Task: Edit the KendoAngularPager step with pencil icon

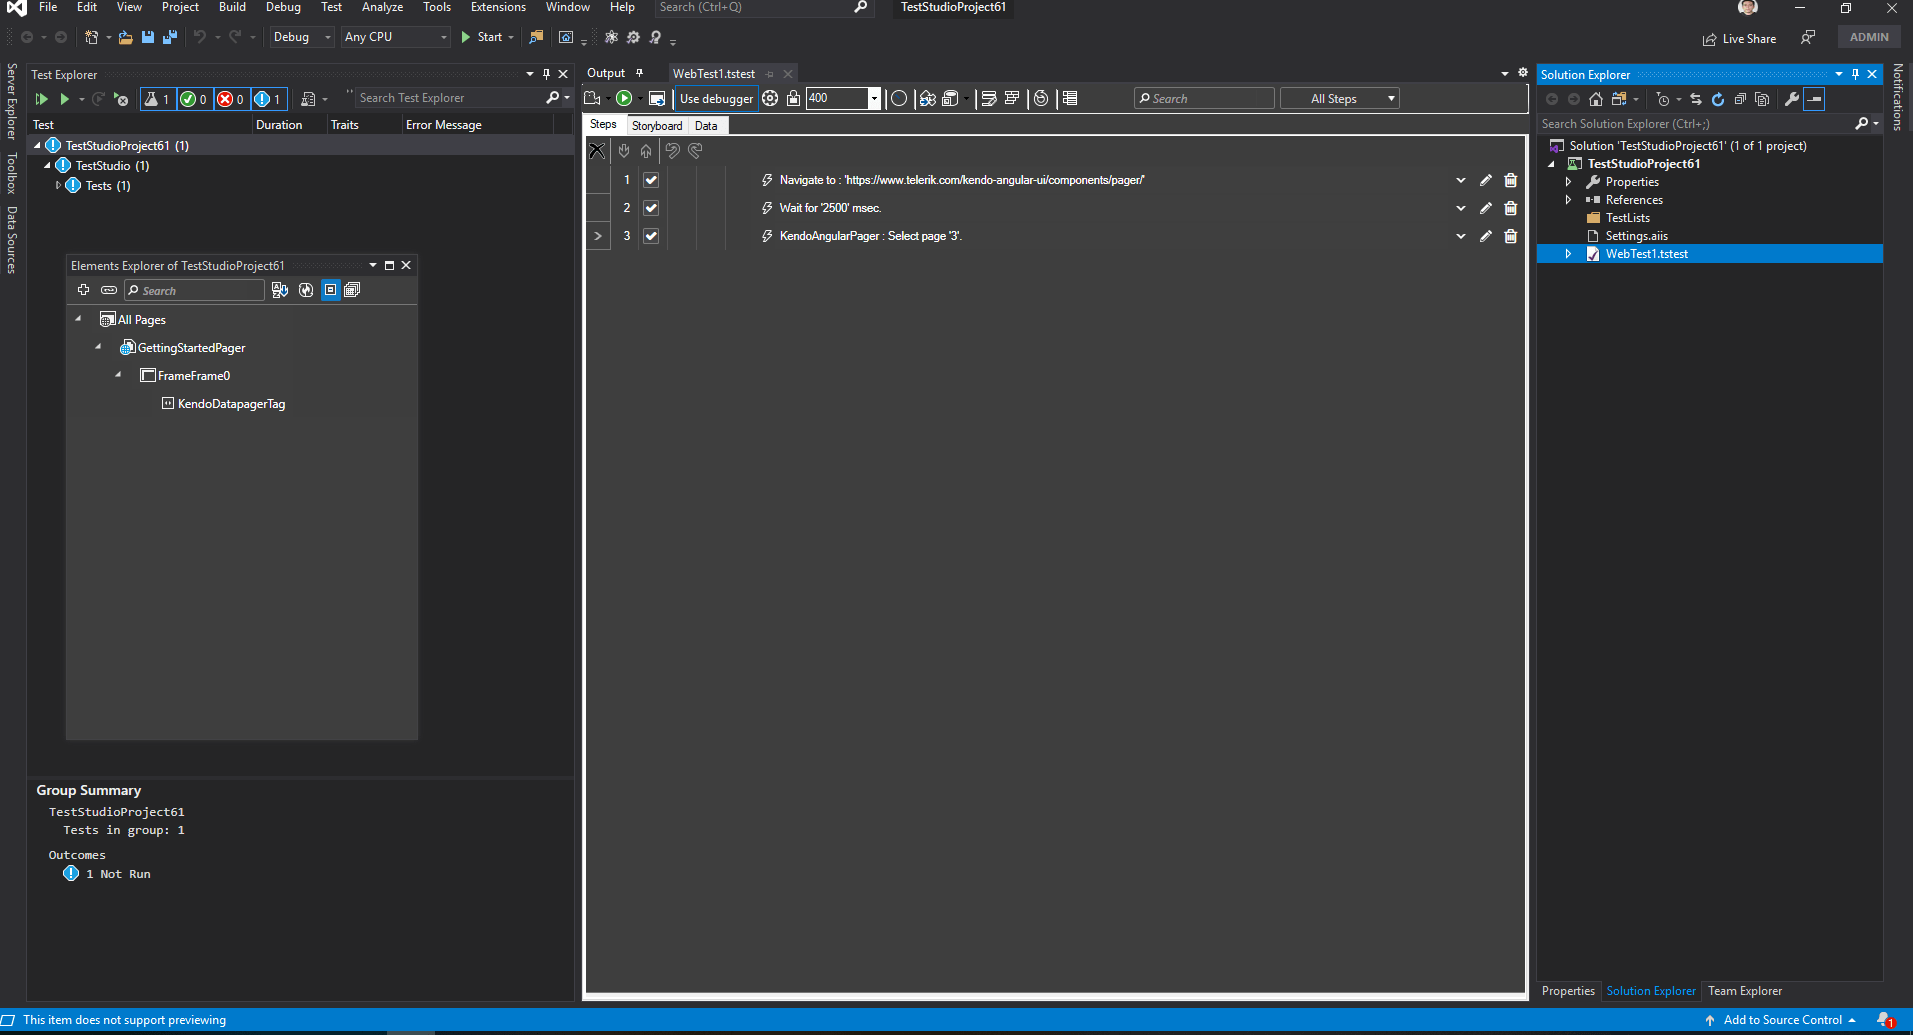Action: 1485,236
